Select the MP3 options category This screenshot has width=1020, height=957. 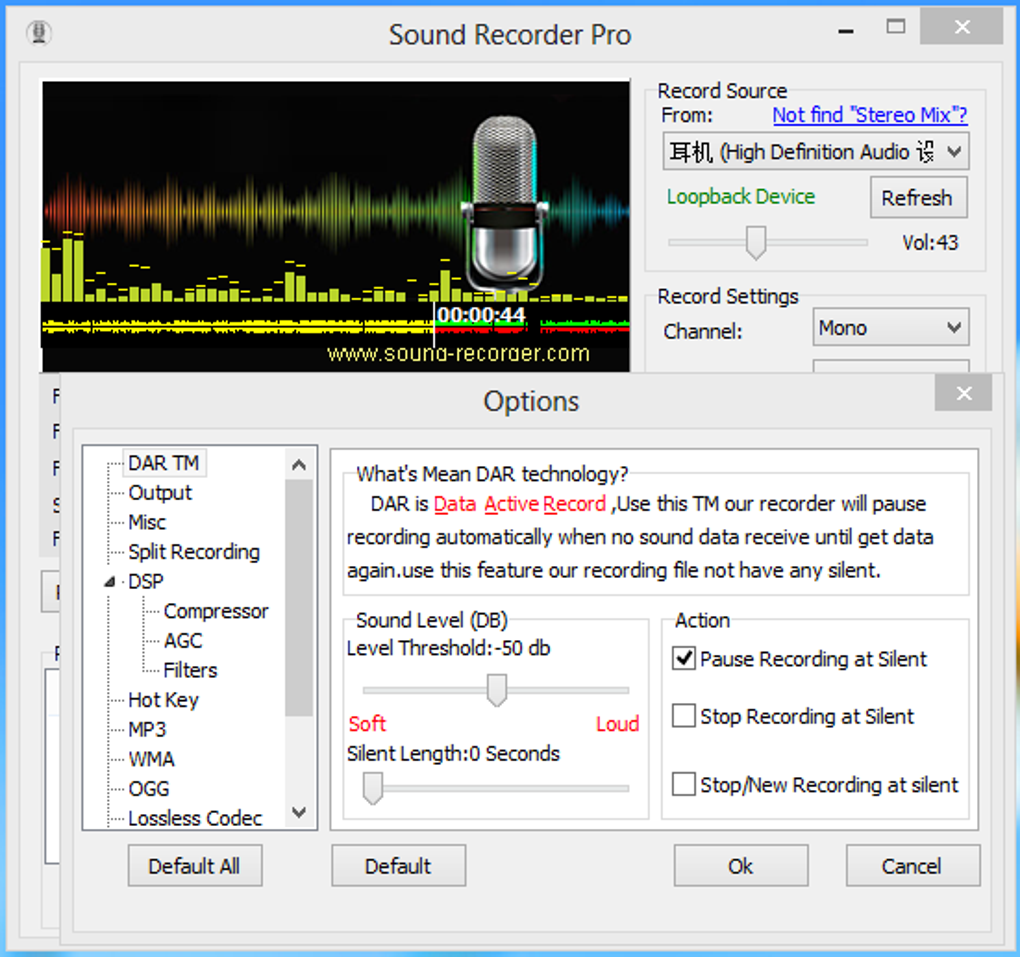click(x=147, y=729)
